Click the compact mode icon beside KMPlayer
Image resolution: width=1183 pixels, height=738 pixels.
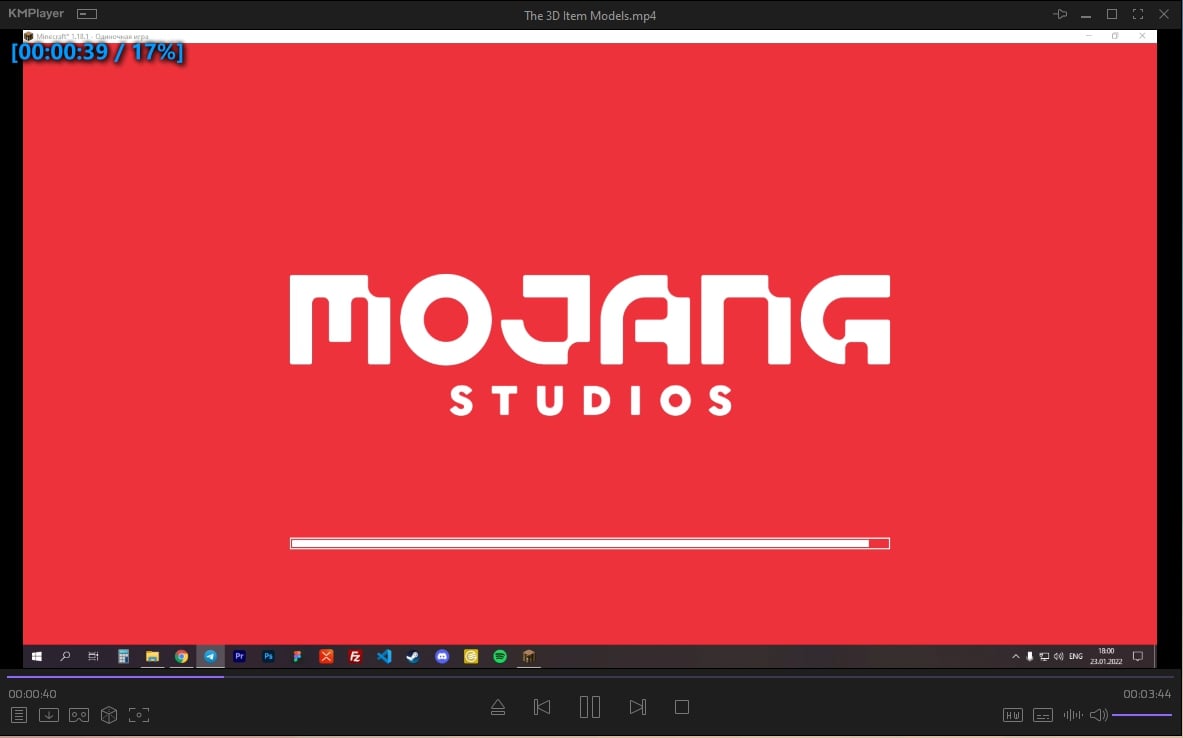coord(87,15)
